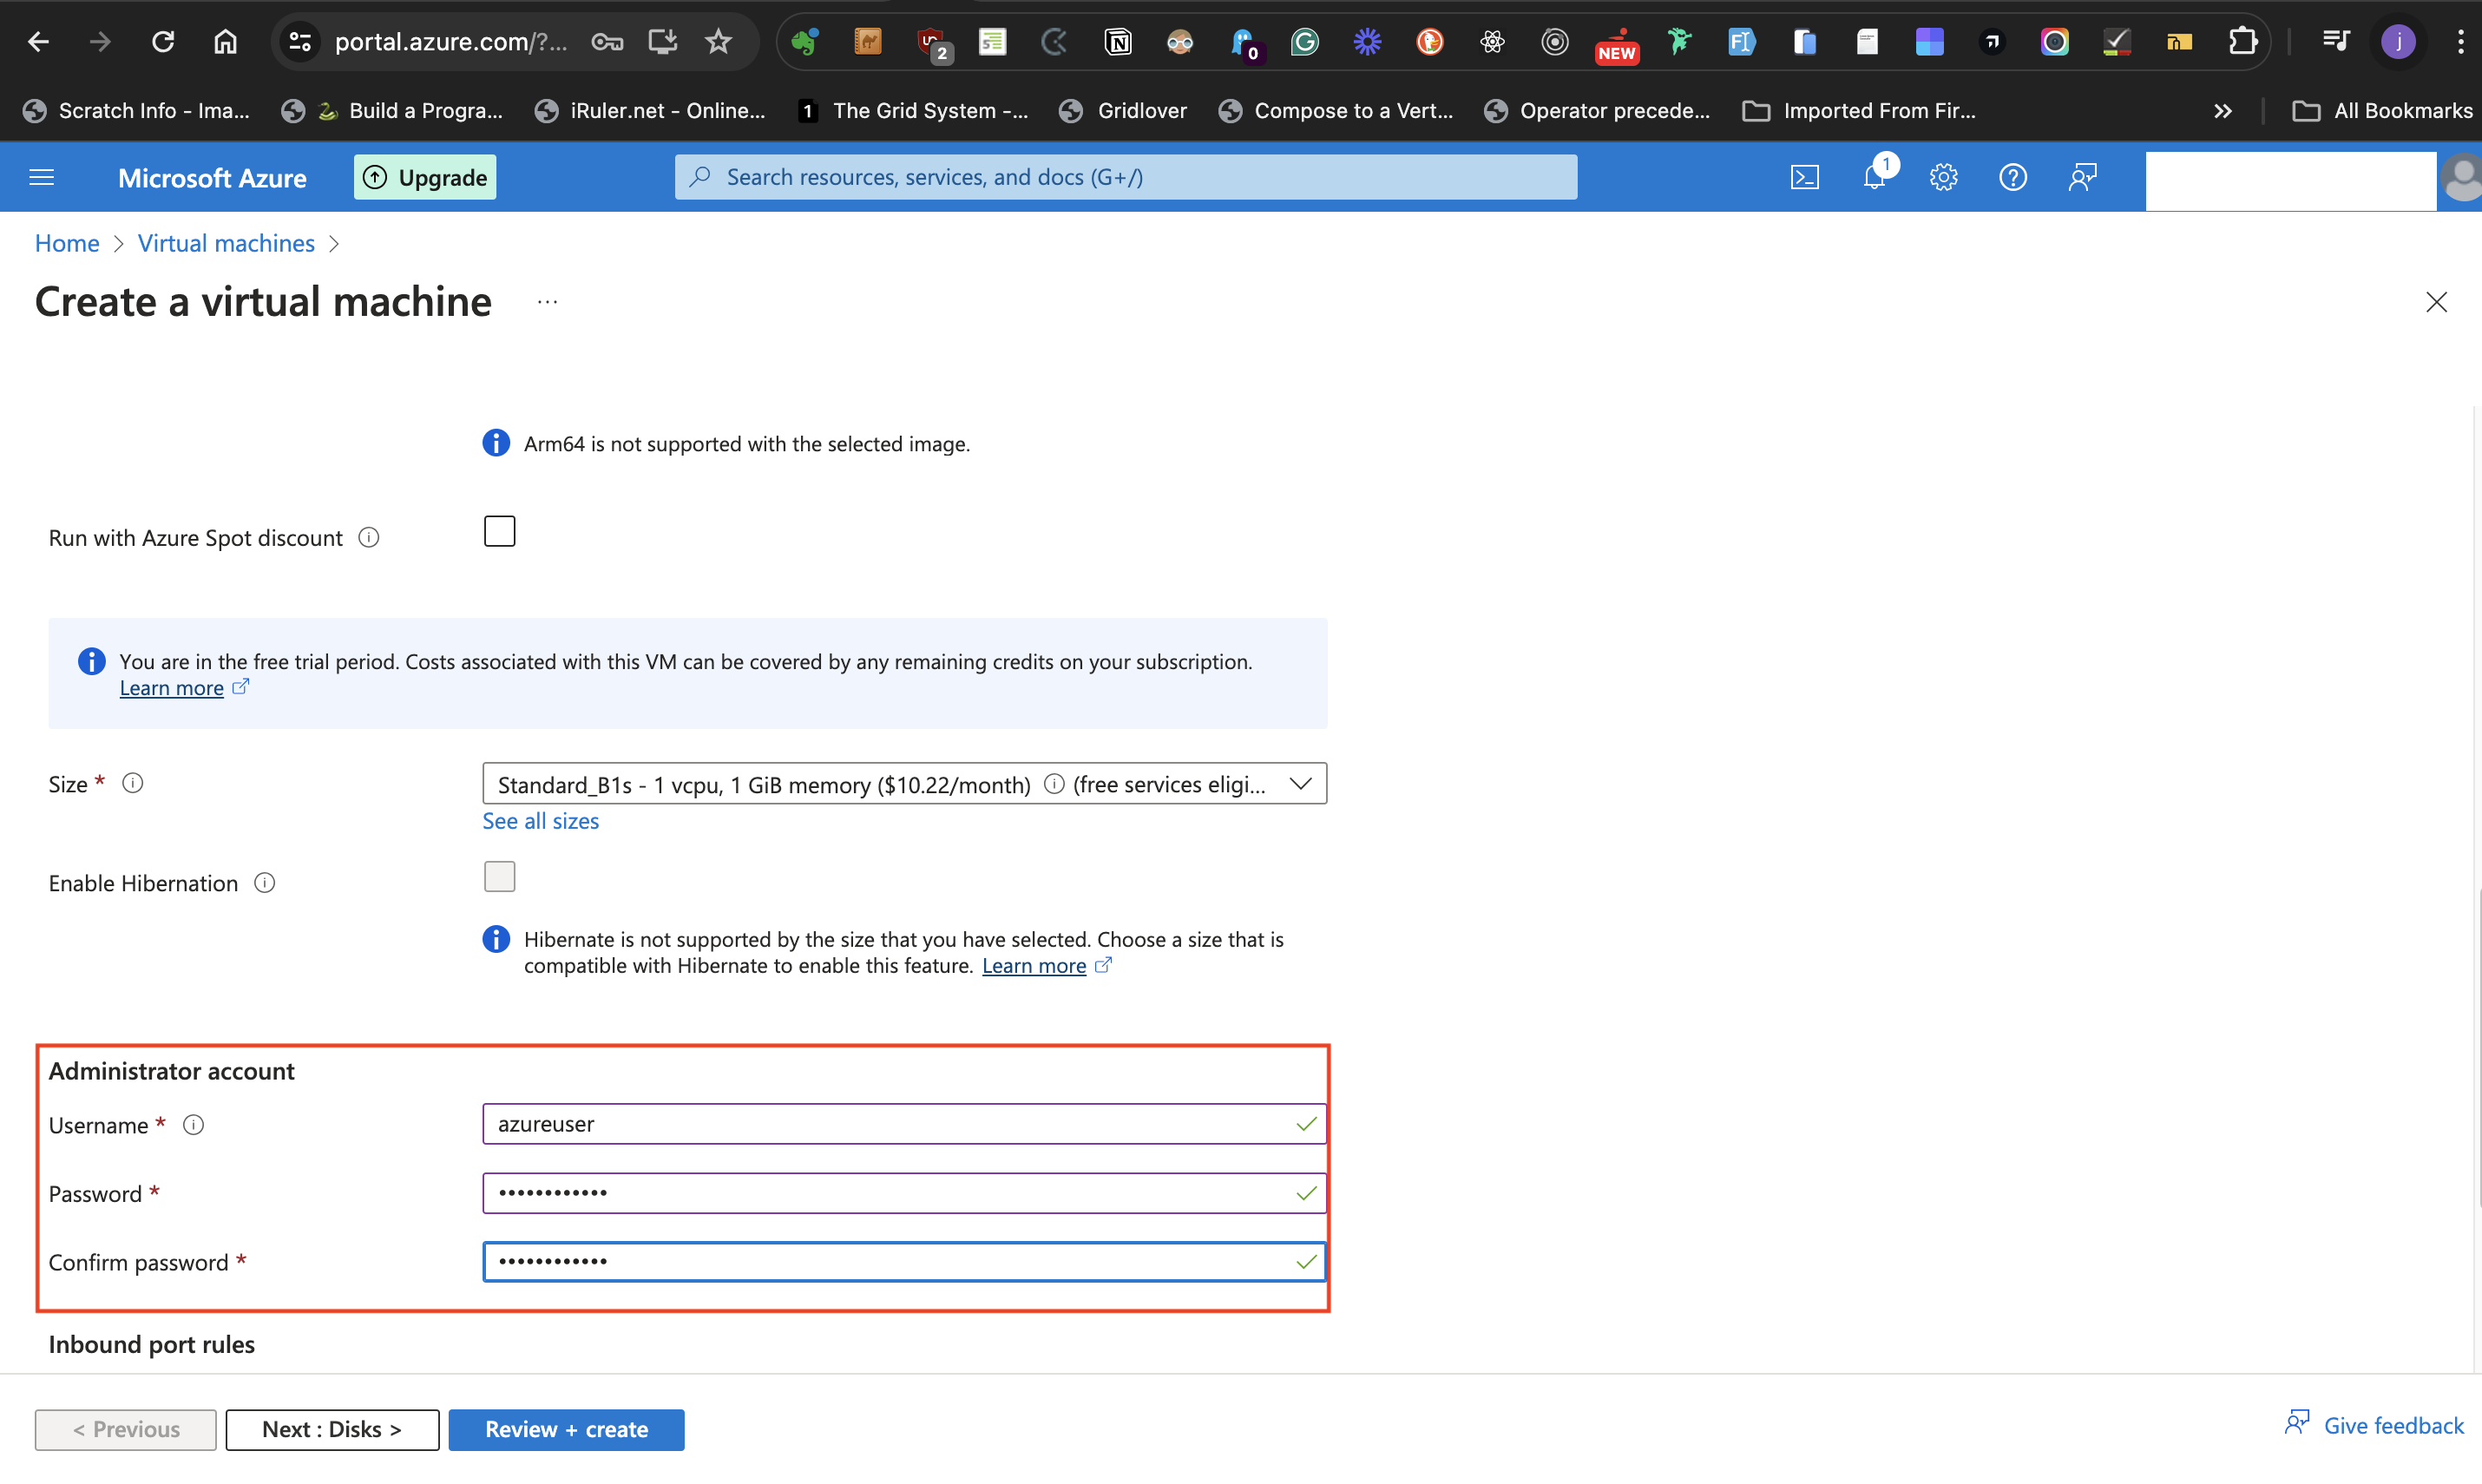
Task: Check the Enable Hibernation box
Action: point(499,875)
